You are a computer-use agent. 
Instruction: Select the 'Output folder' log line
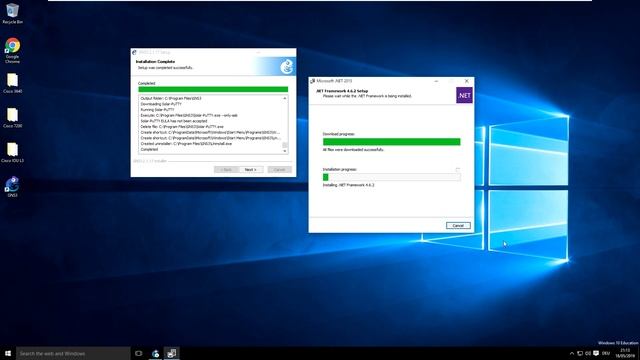point(171,98)
